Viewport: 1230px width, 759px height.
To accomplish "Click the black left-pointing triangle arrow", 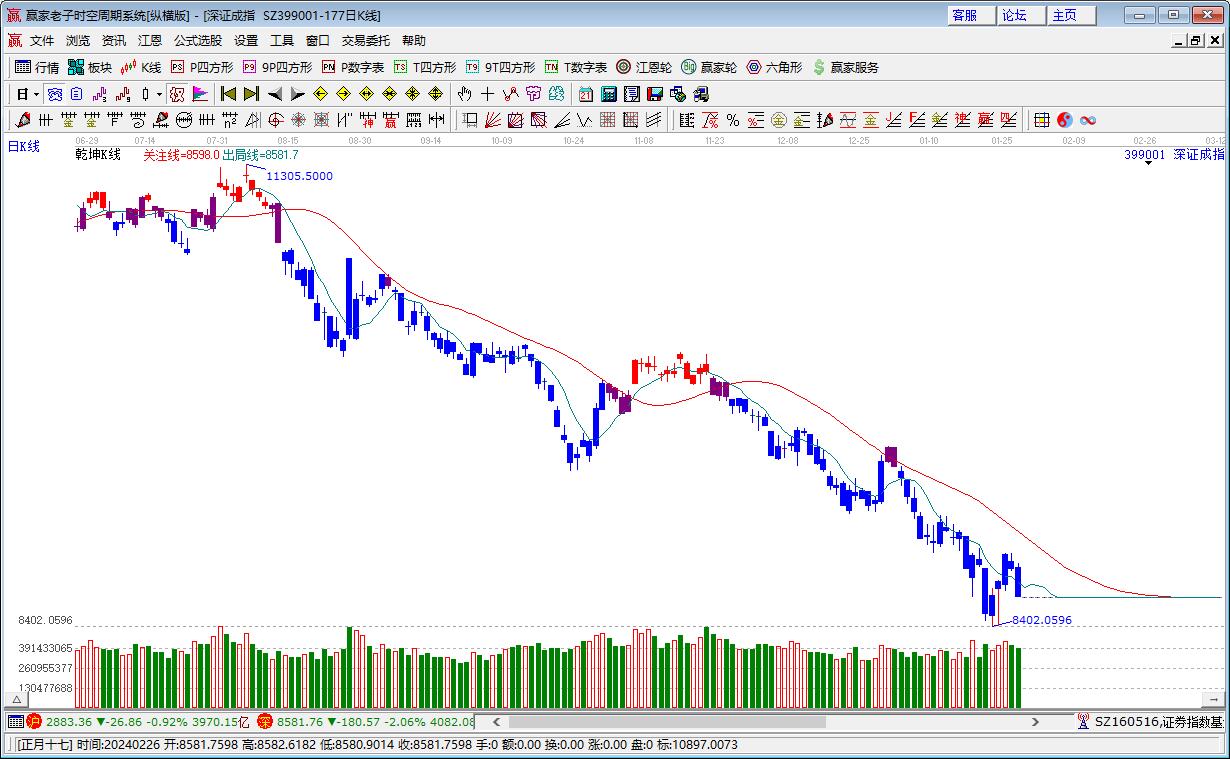I will pos(275,94).
